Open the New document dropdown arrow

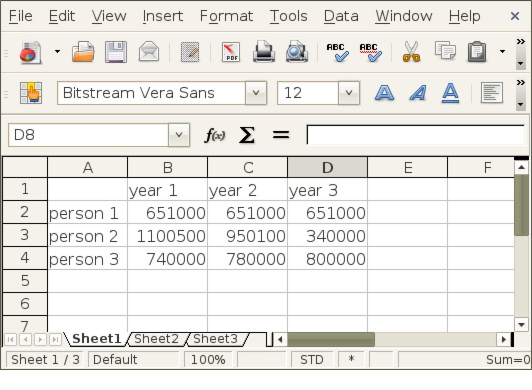point(57,52)
